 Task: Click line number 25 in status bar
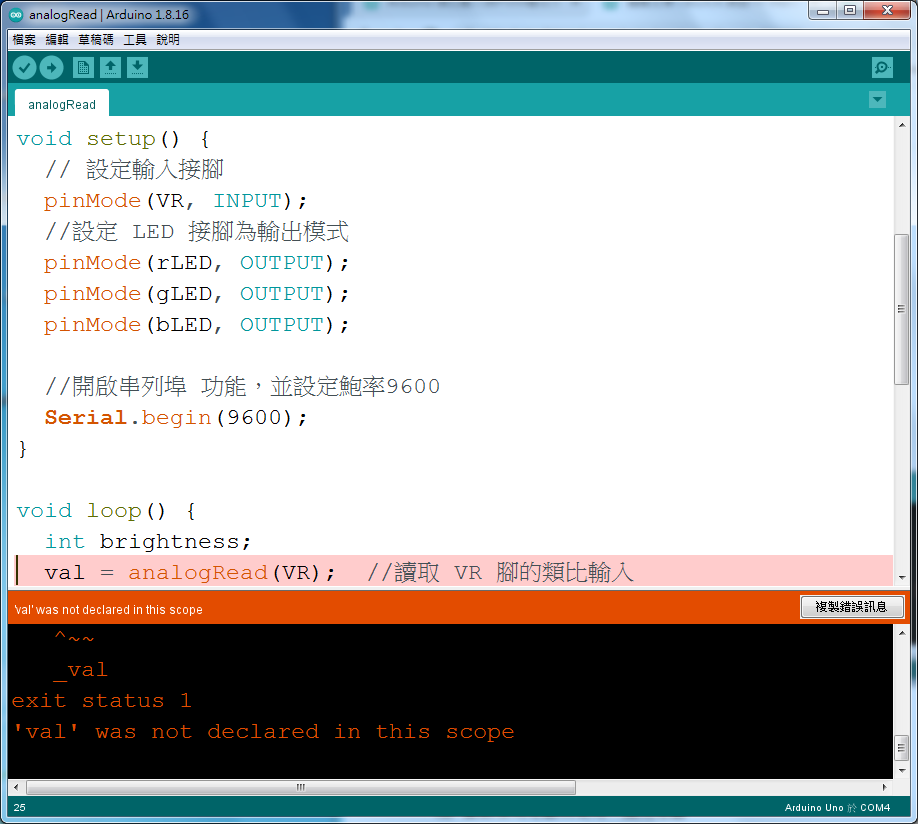pos(19,808)
